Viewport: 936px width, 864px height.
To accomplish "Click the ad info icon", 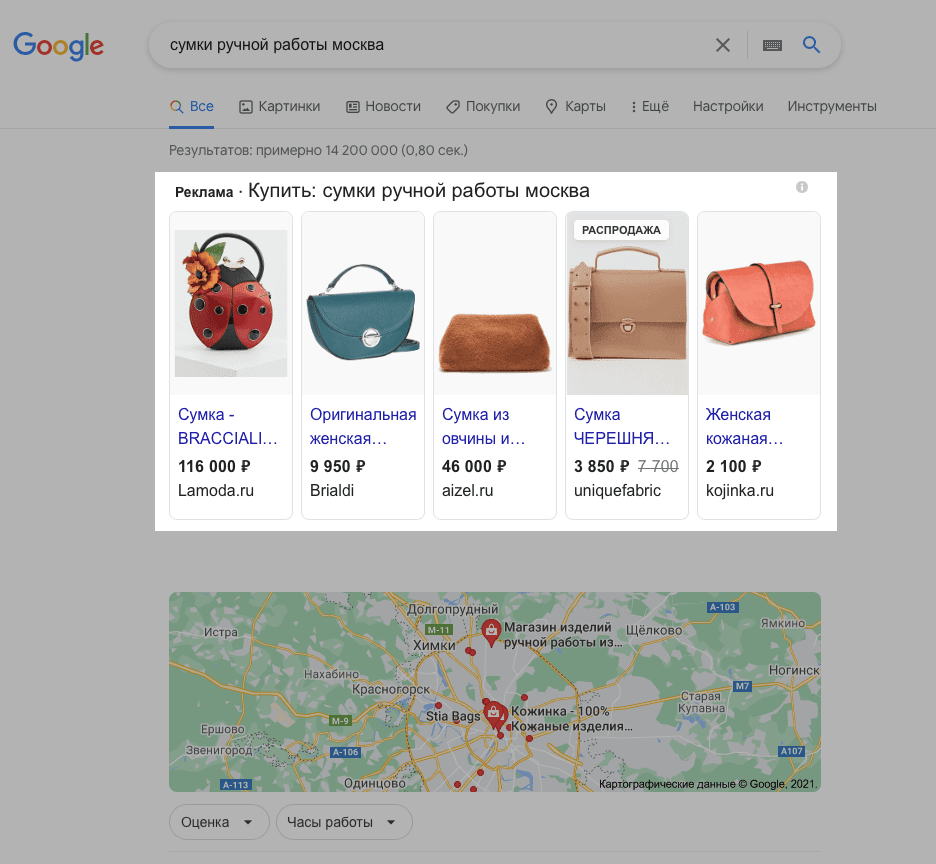I will pyautogui.click(x=802, y=187).
